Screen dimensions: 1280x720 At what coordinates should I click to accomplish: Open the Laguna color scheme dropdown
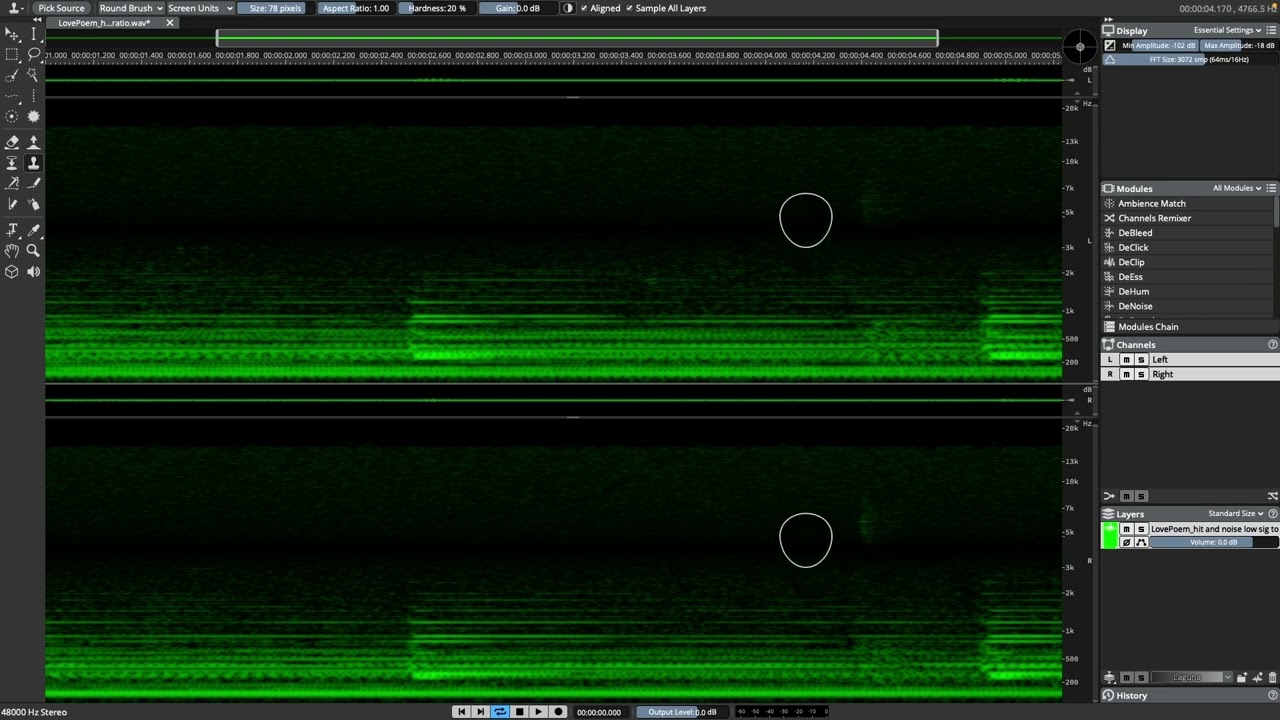[1191, 677]
